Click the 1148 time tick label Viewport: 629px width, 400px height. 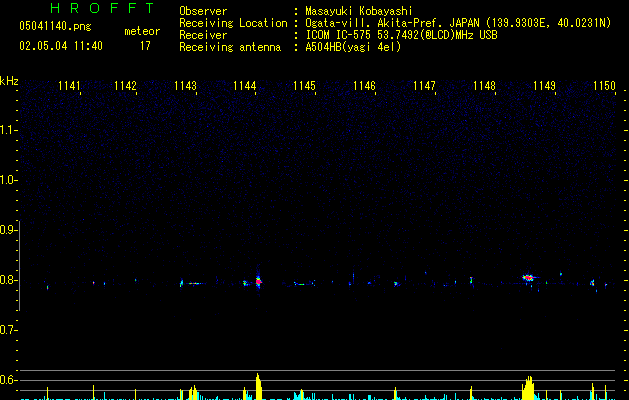pos(484,86)
